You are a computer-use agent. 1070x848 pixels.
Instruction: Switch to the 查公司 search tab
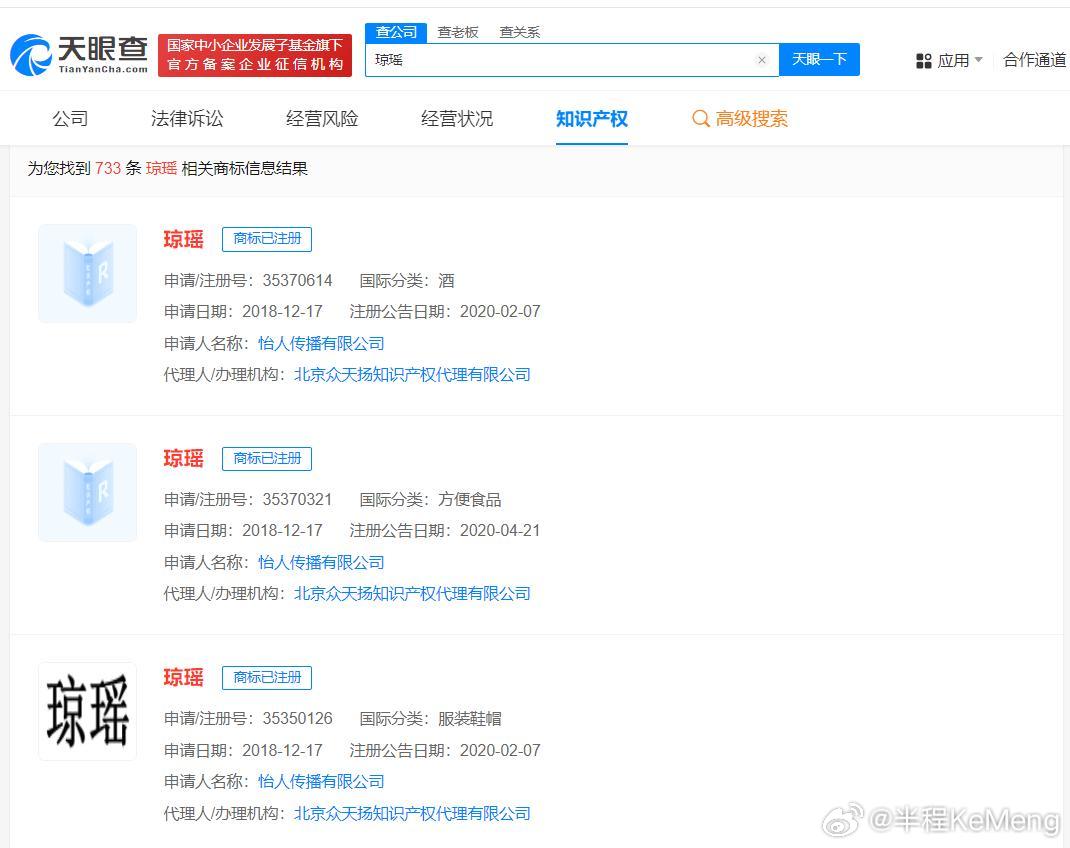(x=396, y=32)
